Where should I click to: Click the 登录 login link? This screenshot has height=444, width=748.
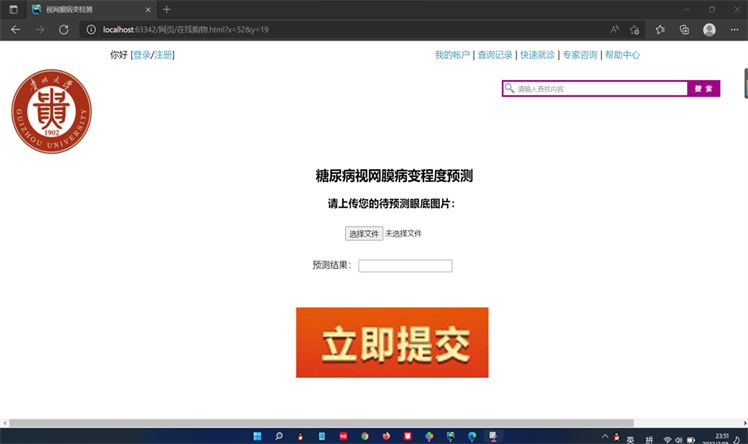pos(141,55)
